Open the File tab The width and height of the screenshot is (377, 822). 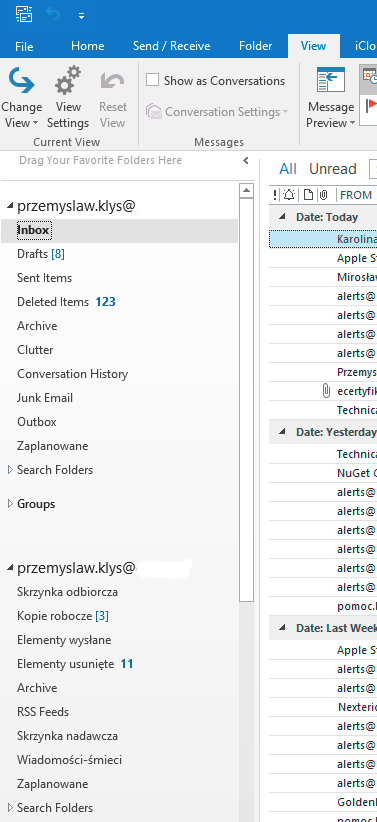click(24, 46)
